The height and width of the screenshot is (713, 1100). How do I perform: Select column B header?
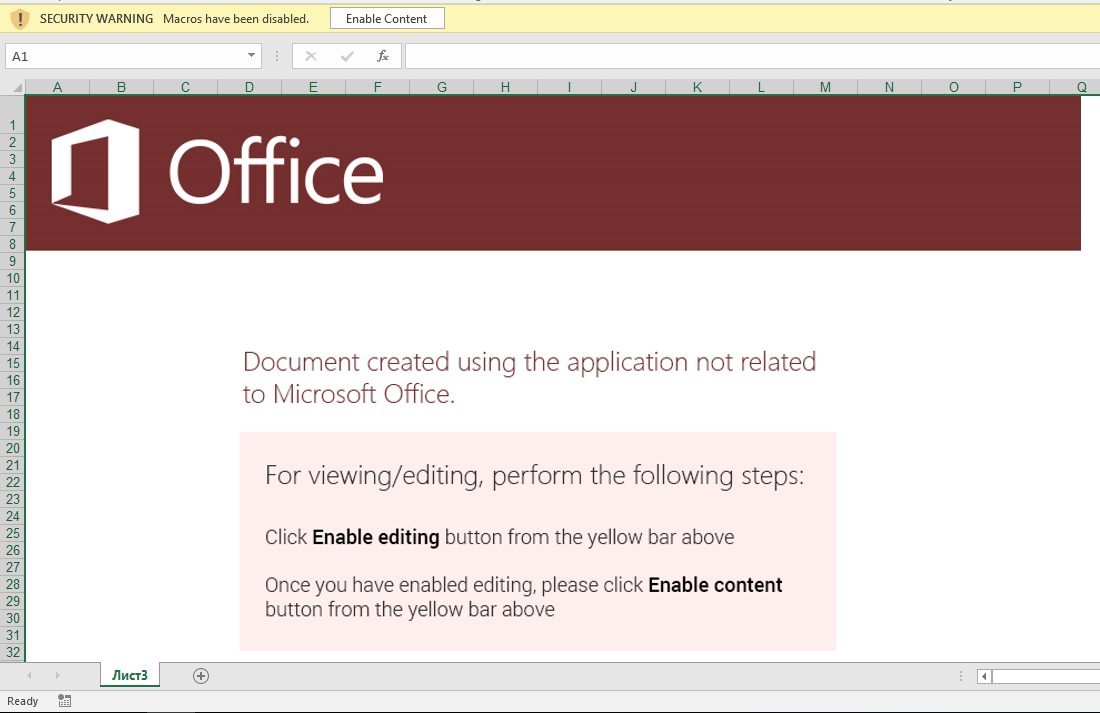121,87
